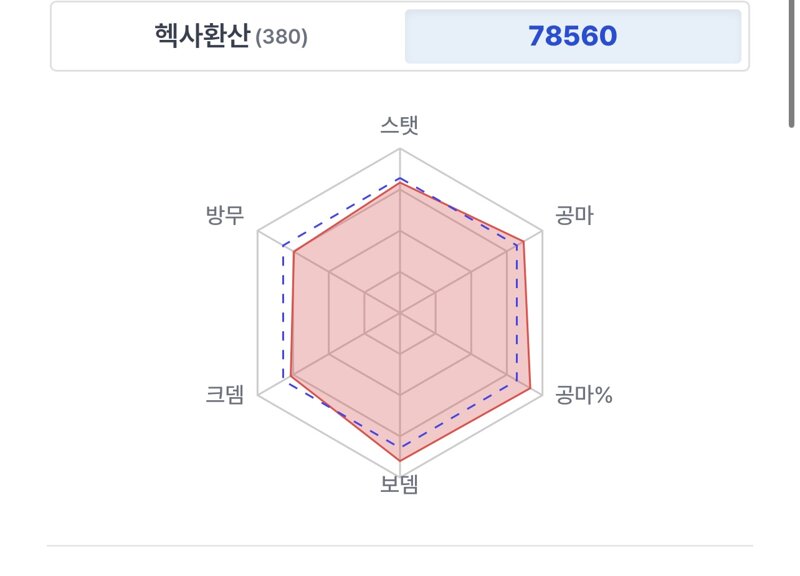Click the red data point on 방무 axis
The width and height of the screenshot is (800, 576).
point(294,252)
